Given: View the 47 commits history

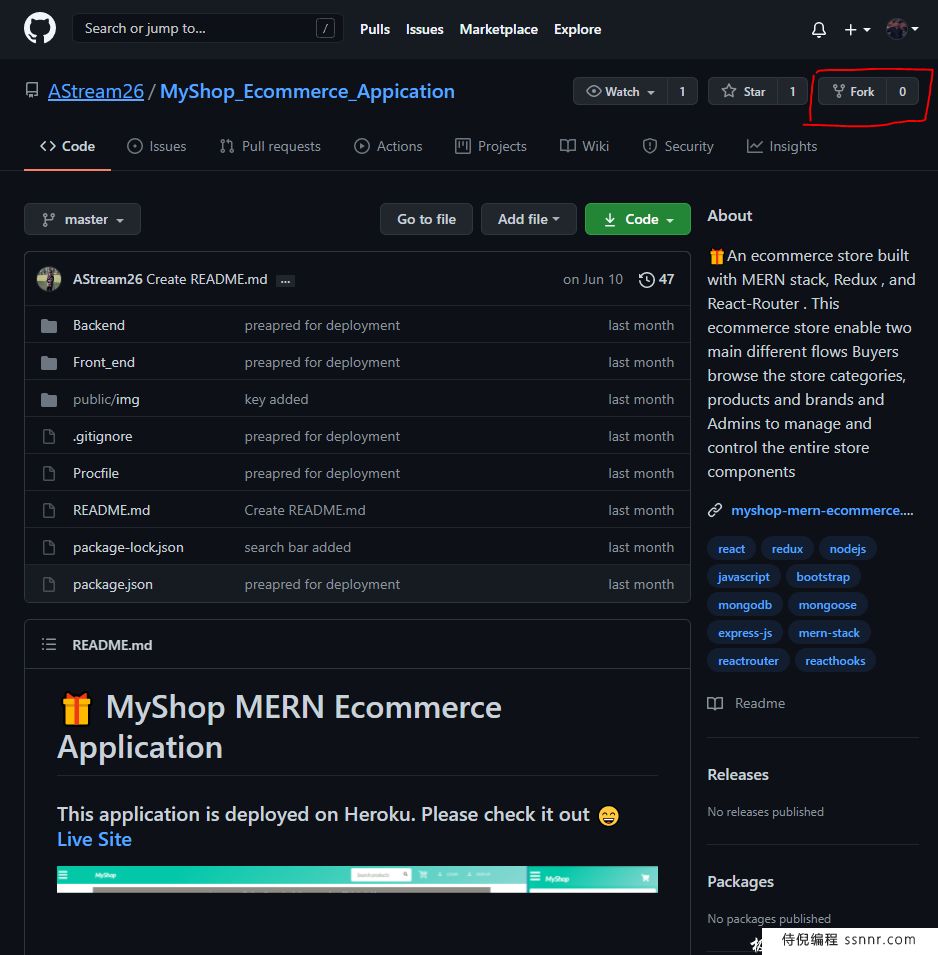Looking at the screenshot, I should (656, 279).
